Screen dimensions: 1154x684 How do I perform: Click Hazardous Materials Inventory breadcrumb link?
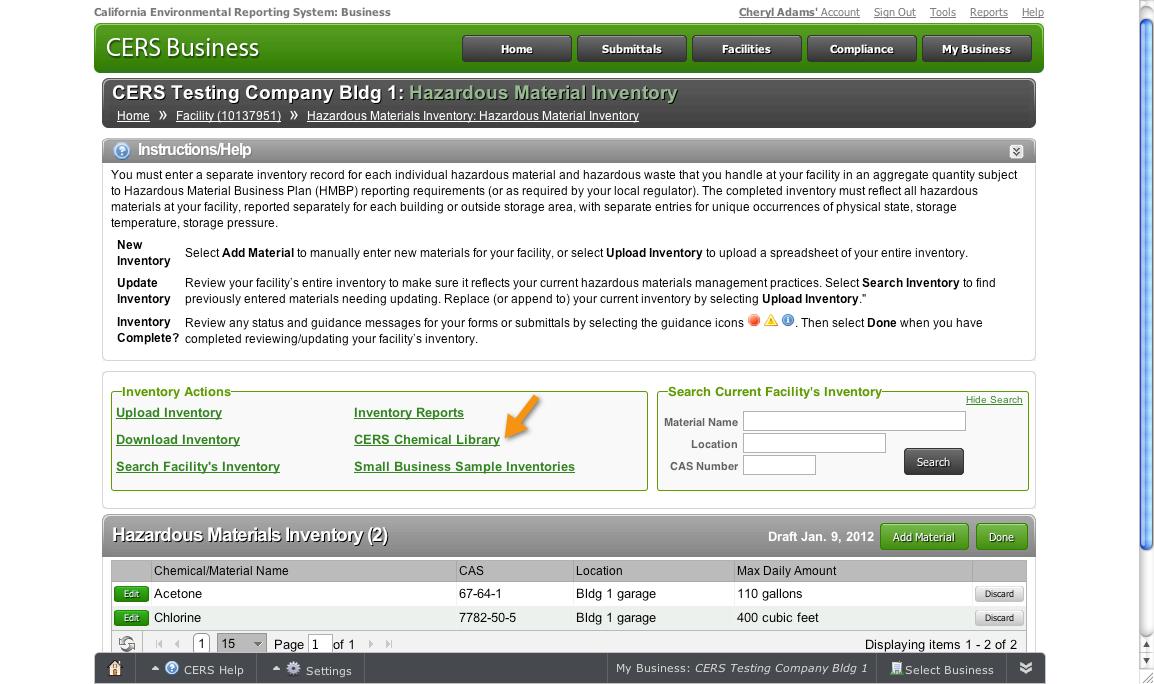[472, 116]
